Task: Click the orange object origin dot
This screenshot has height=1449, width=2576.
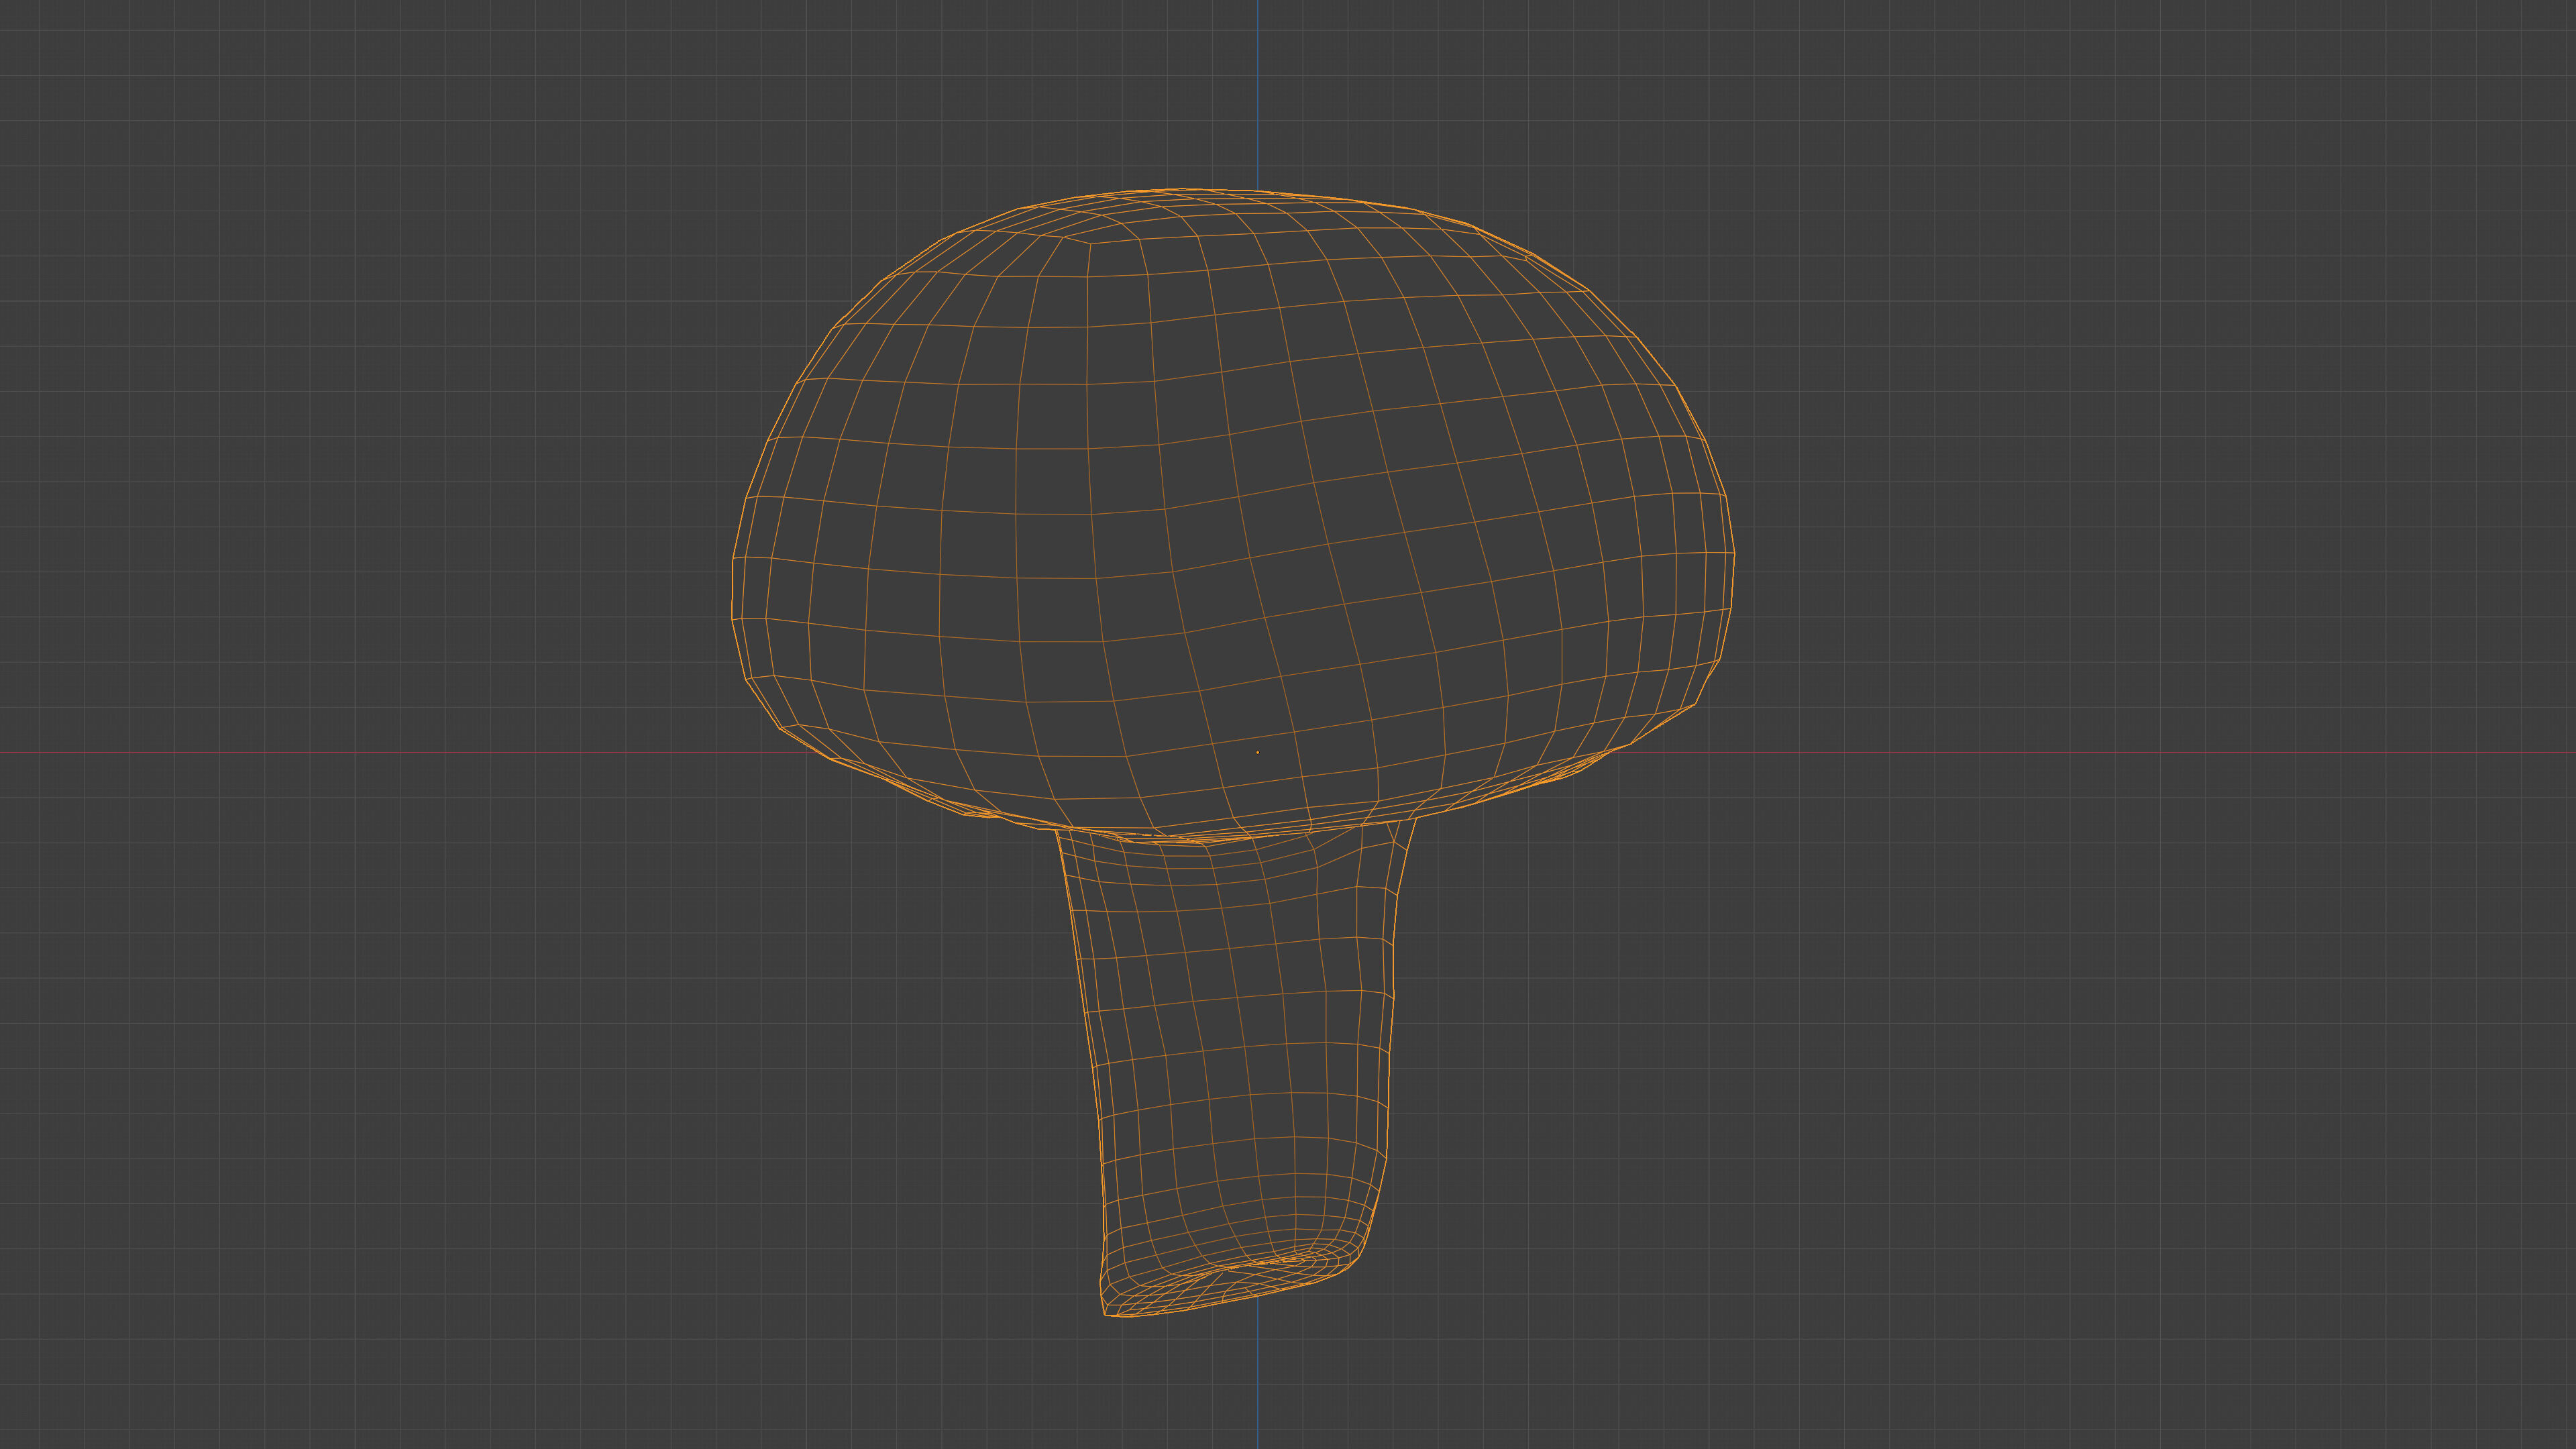Action: (x=1257, y=752)
